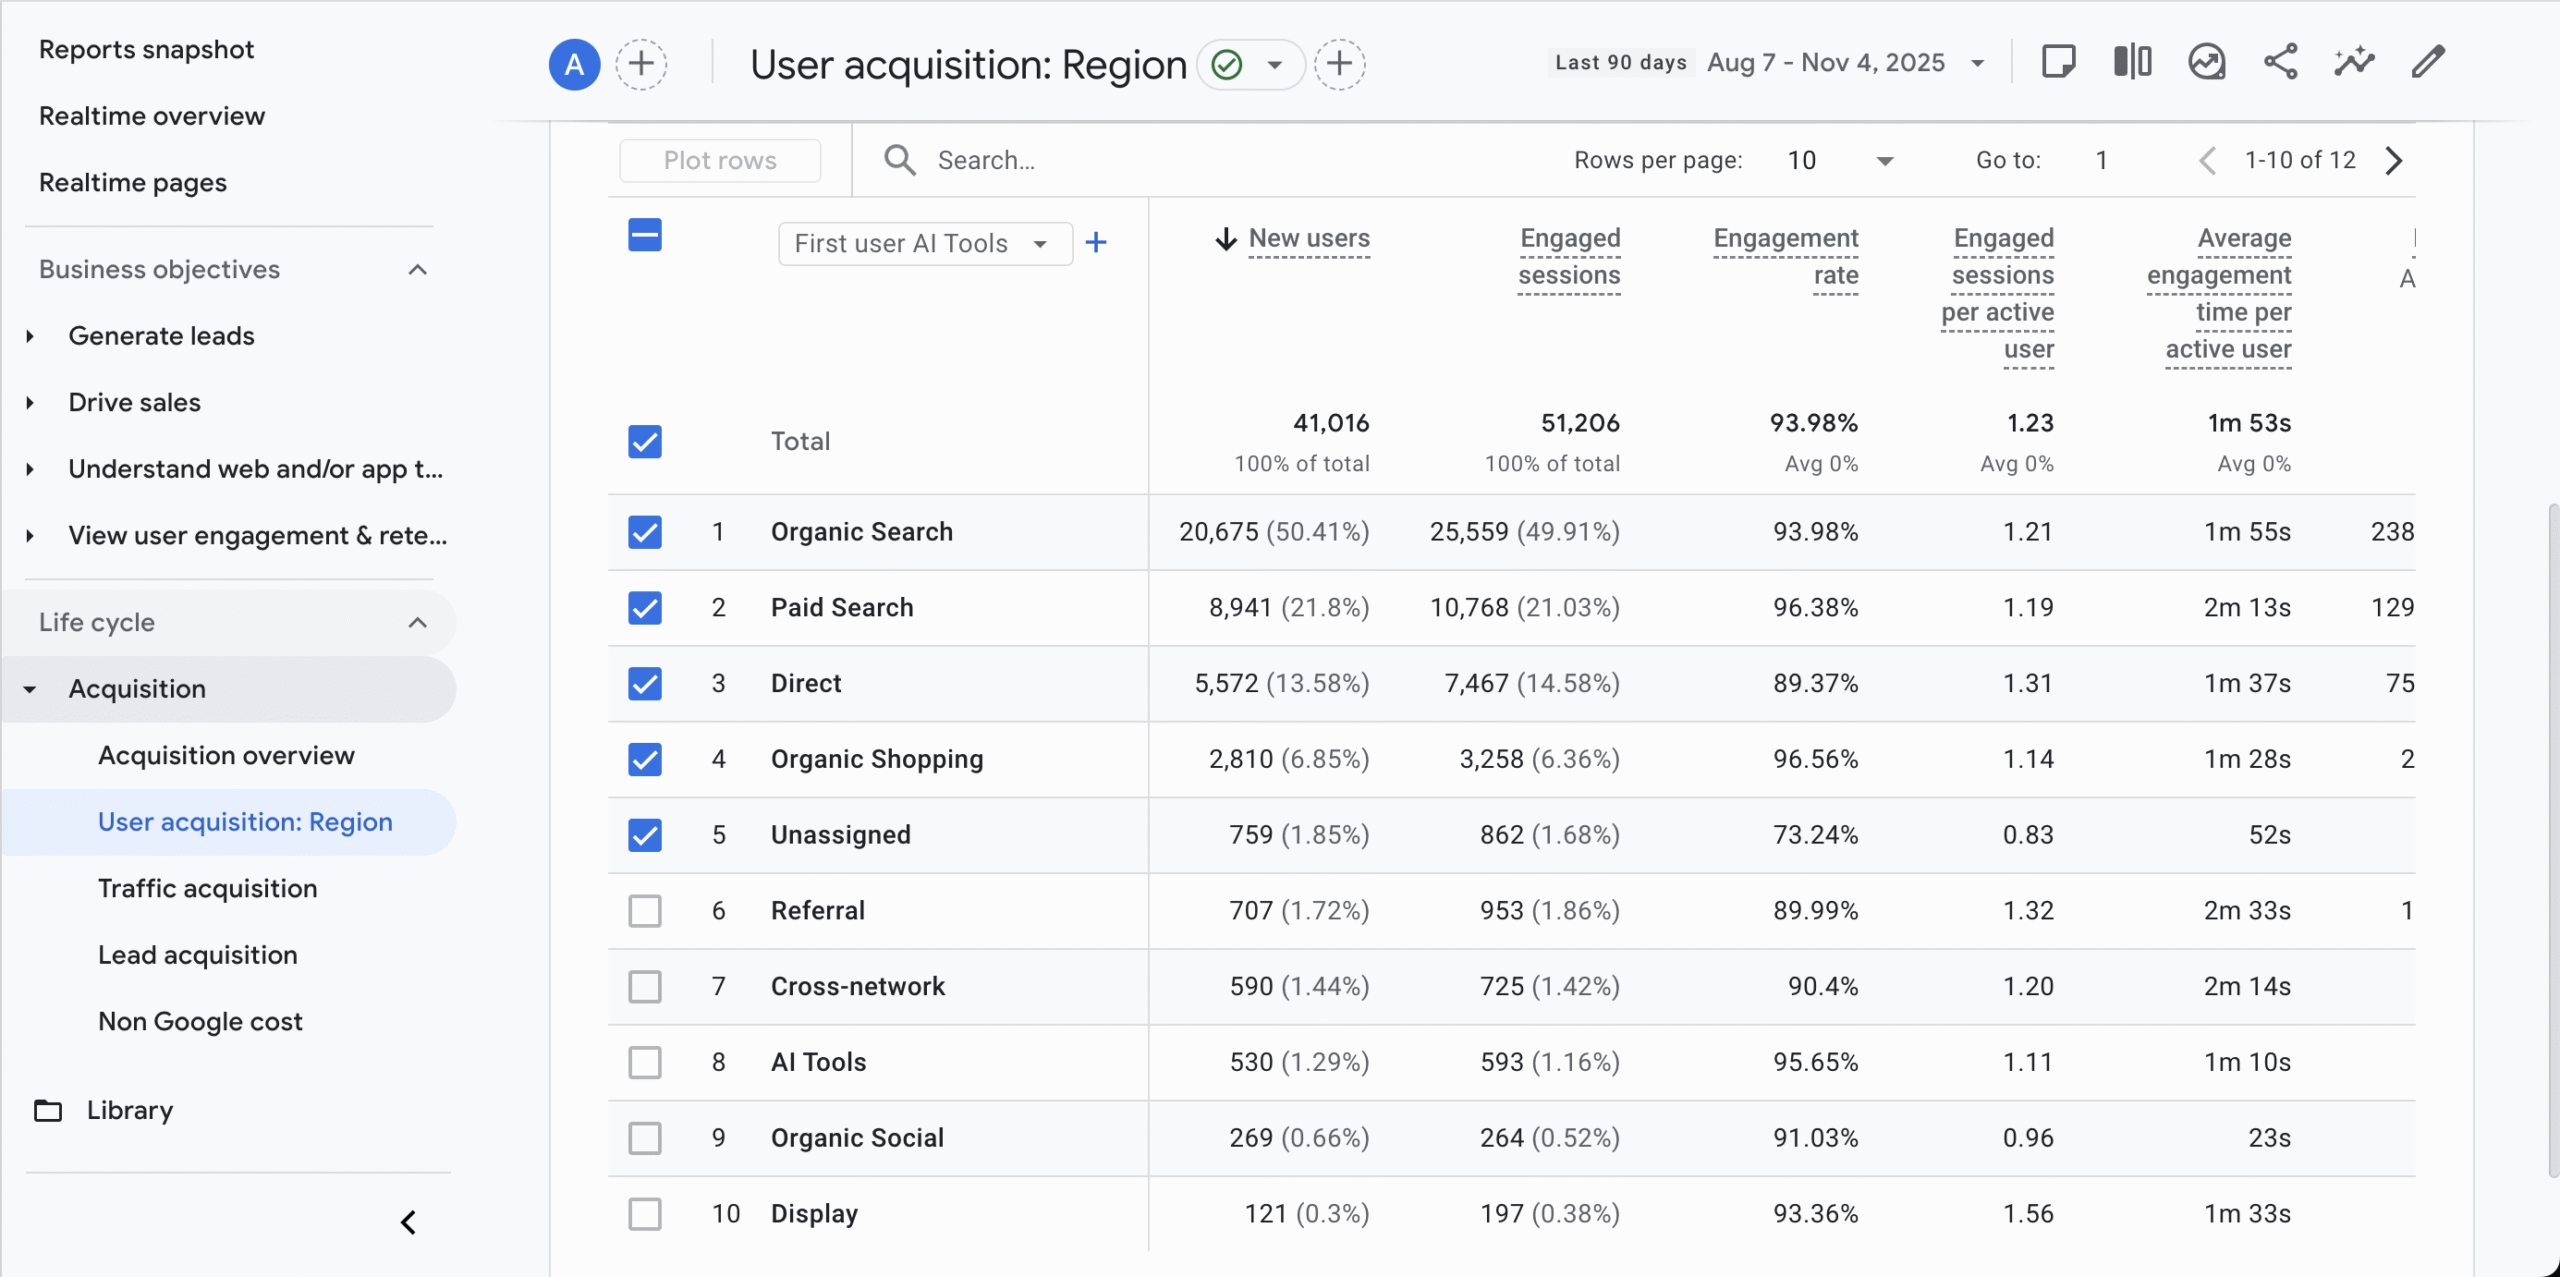Open the annotations note icon
Viewport: 2560px width, 1277px height.
click(x=2058, y=62)
